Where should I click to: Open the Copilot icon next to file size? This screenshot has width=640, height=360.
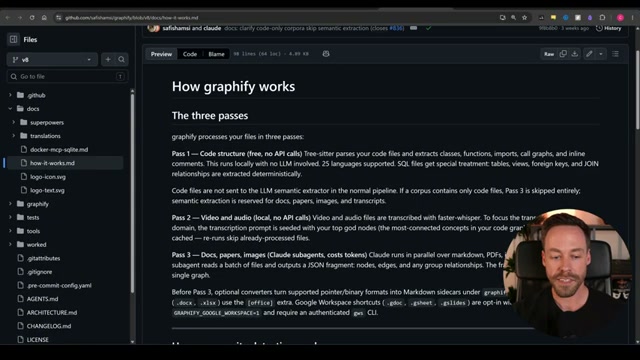coord(326,54)
